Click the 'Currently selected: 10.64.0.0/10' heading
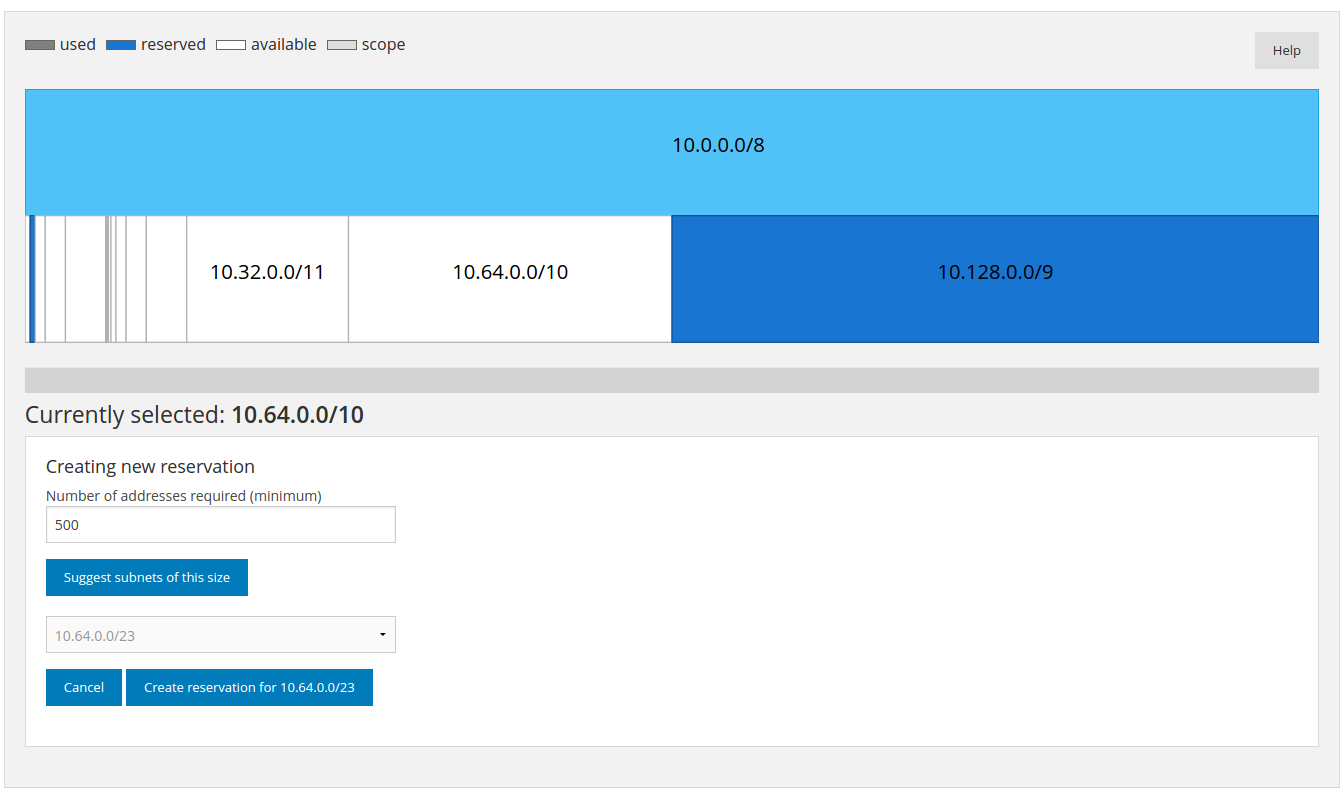This screenshot has width=1344, height=790. tap(194, 415)
